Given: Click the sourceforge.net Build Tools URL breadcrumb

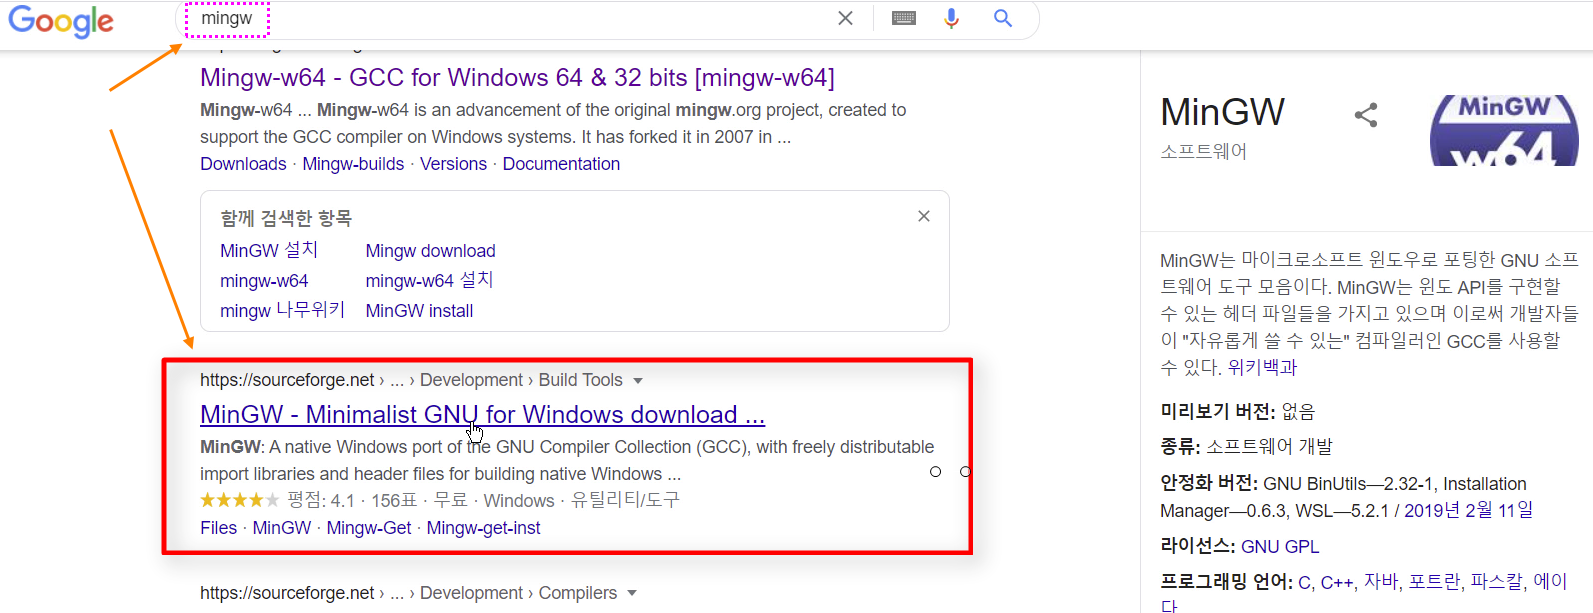Looking at the screenshot, I should coord(411,380).
